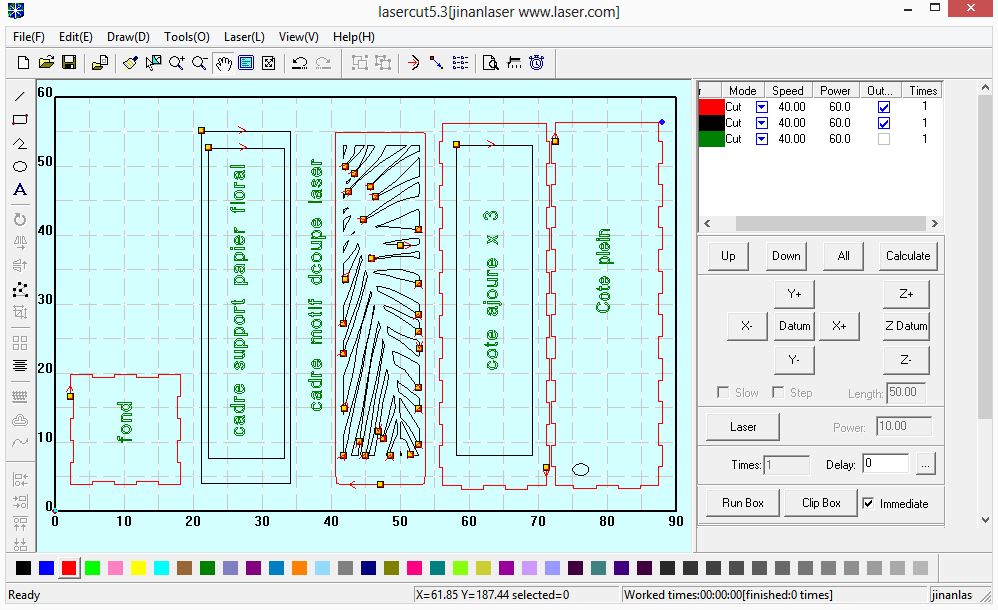The width and height of the screenshot is (998, 610).
Task: Click the Up button
Action: pos(728,256)
